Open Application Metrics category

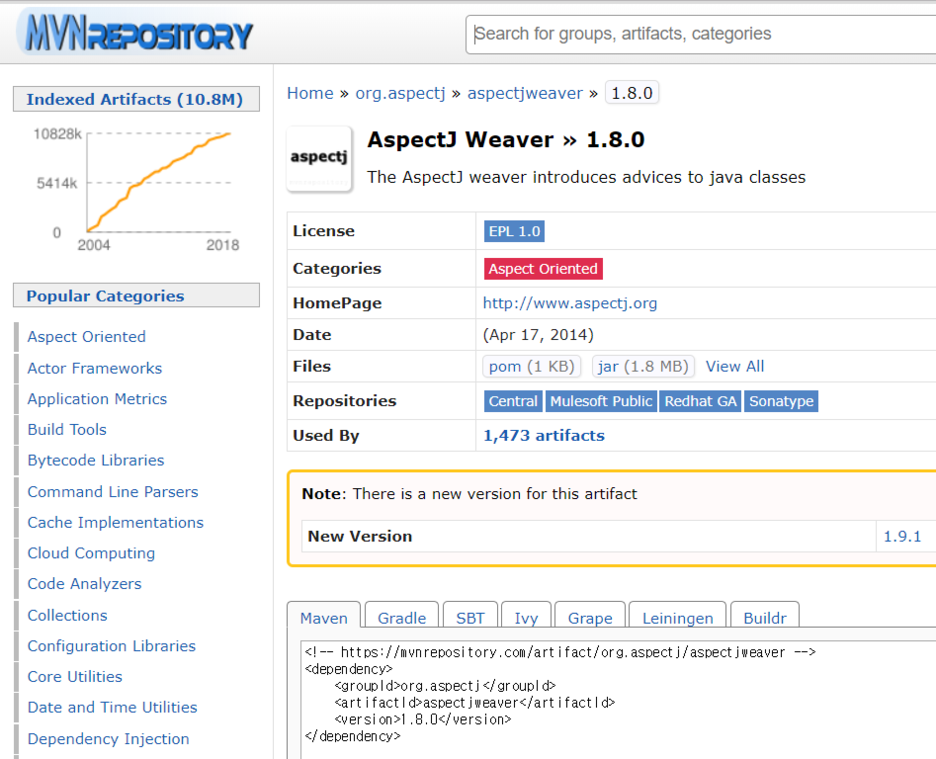click(97, 398)
